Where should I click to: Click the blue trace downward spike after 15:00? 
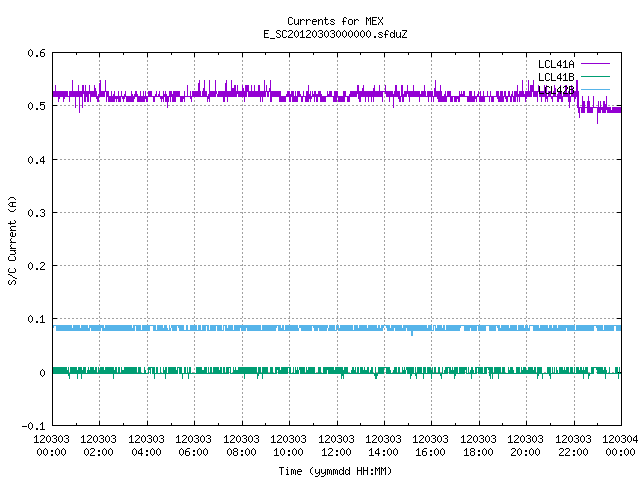click(412, 333)
